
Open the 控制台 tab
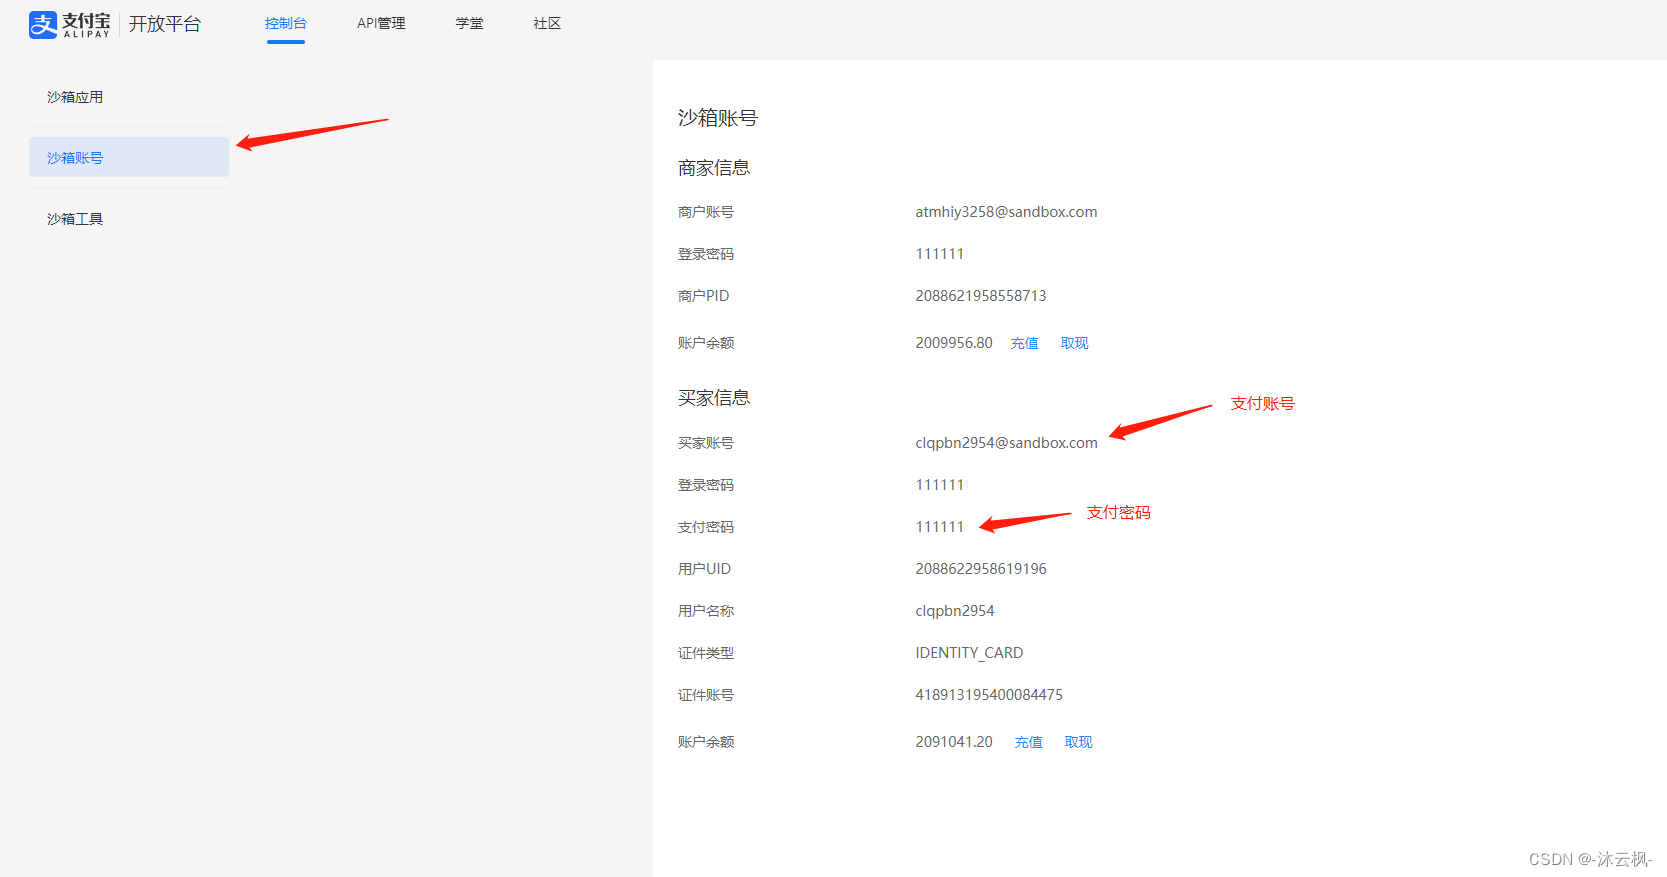point(286,23)
